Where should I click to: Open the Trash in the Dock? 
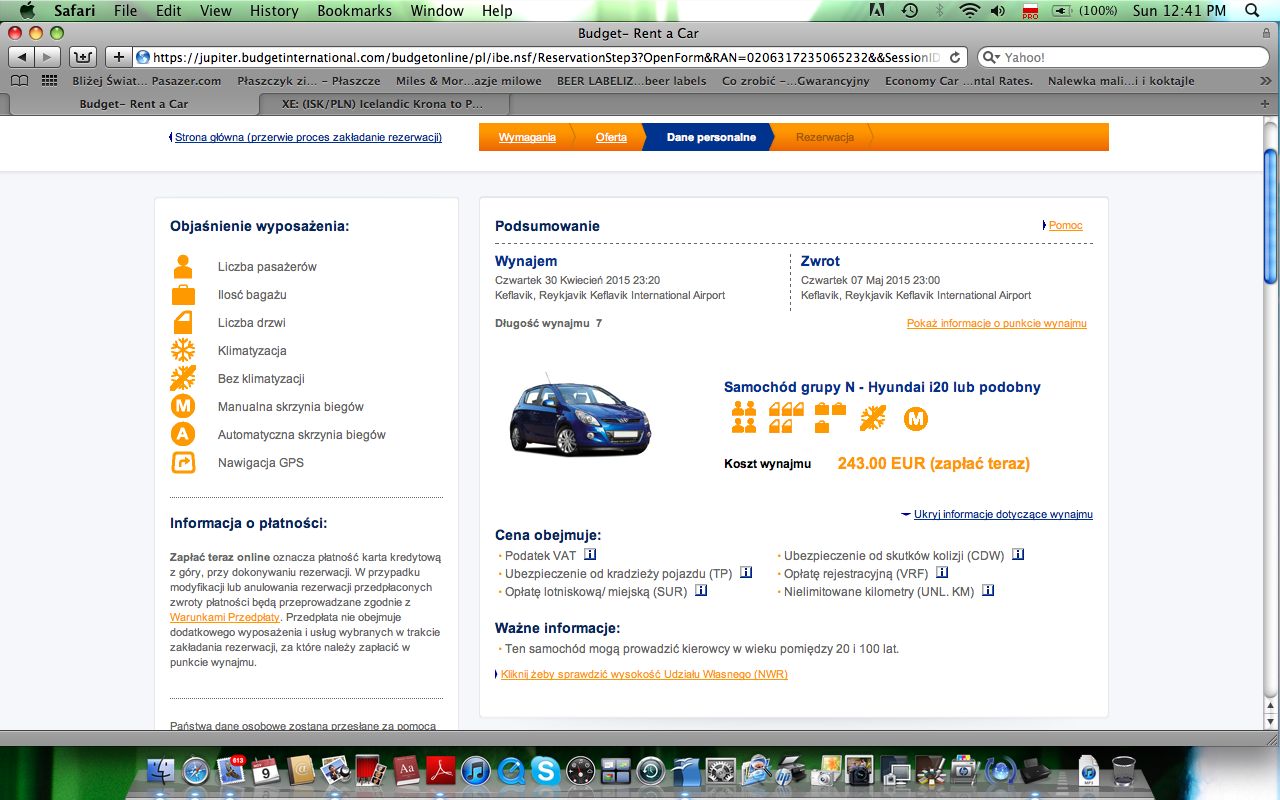click(x=1124, y=770)
